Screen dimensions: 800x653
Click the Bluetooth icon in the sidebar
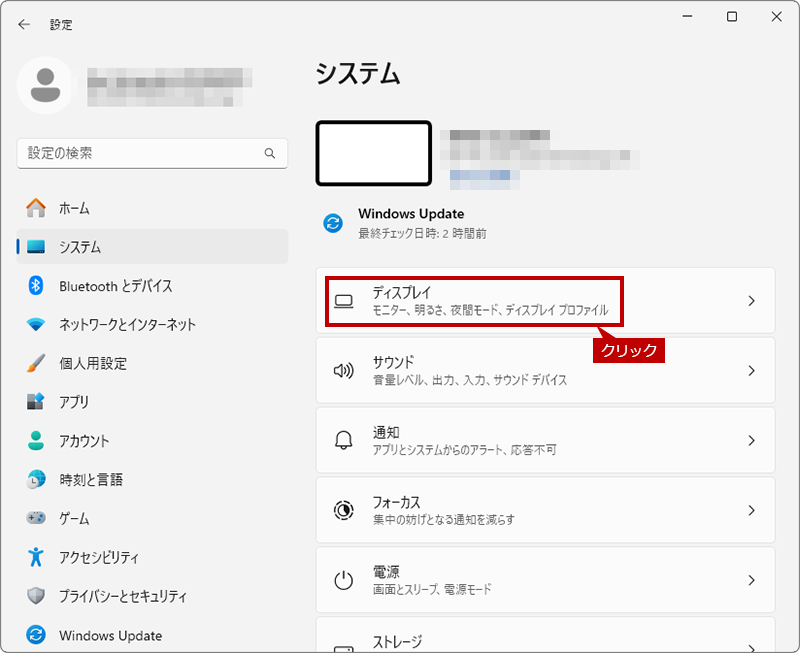[36, 286]
